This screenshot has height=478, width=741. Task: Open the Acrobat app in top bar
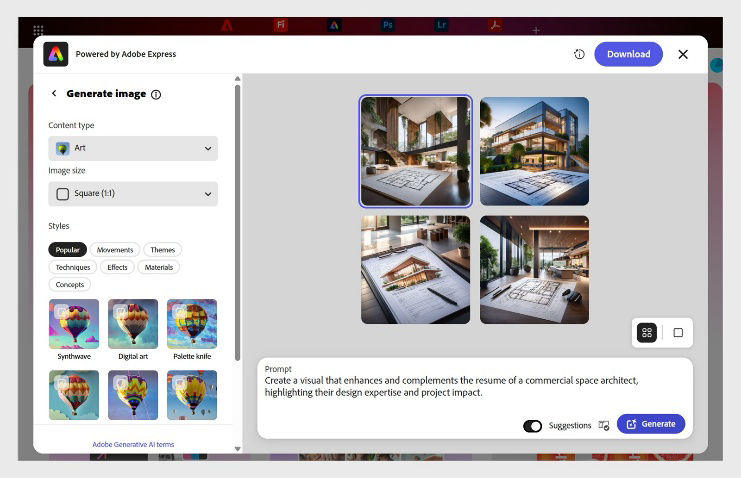click(x=495, y=25)
